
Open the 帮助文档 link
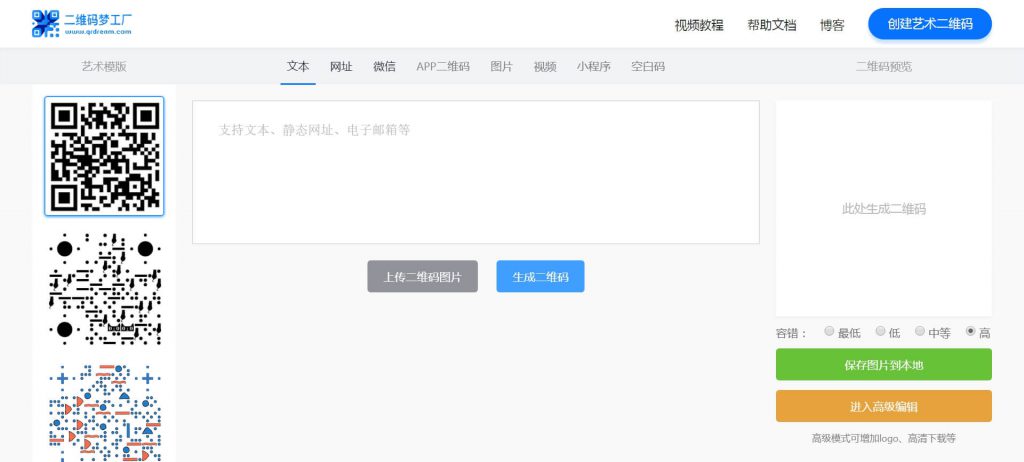[x=772, y=25]
